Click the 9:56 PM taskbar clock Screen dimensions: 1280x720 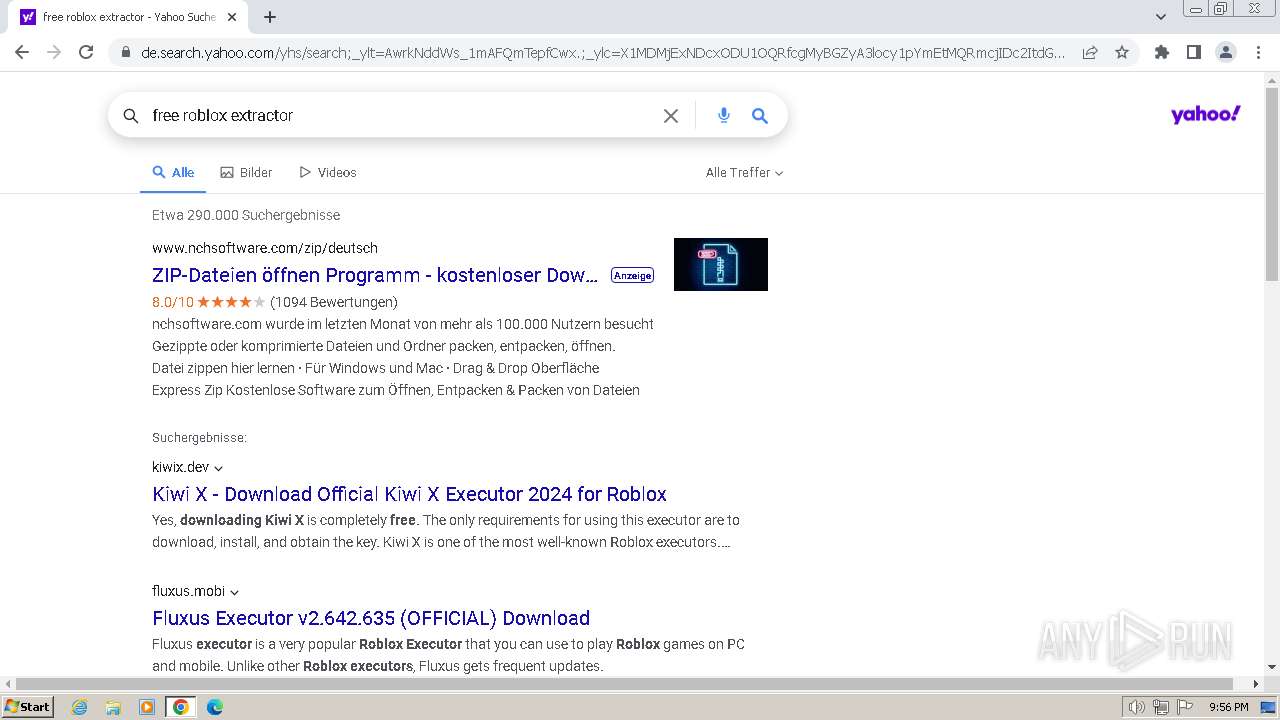click(x=1228, y=707)
